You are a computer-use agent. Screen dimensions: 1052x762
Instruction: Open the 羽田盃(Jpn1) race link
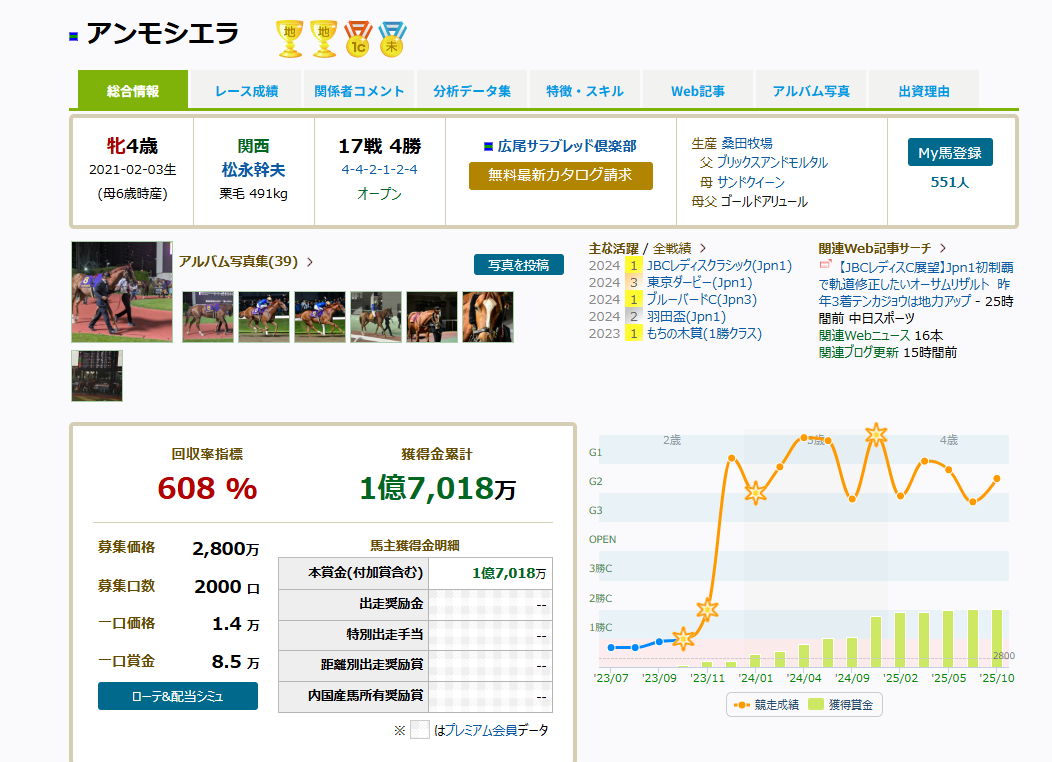click(686, 317)
